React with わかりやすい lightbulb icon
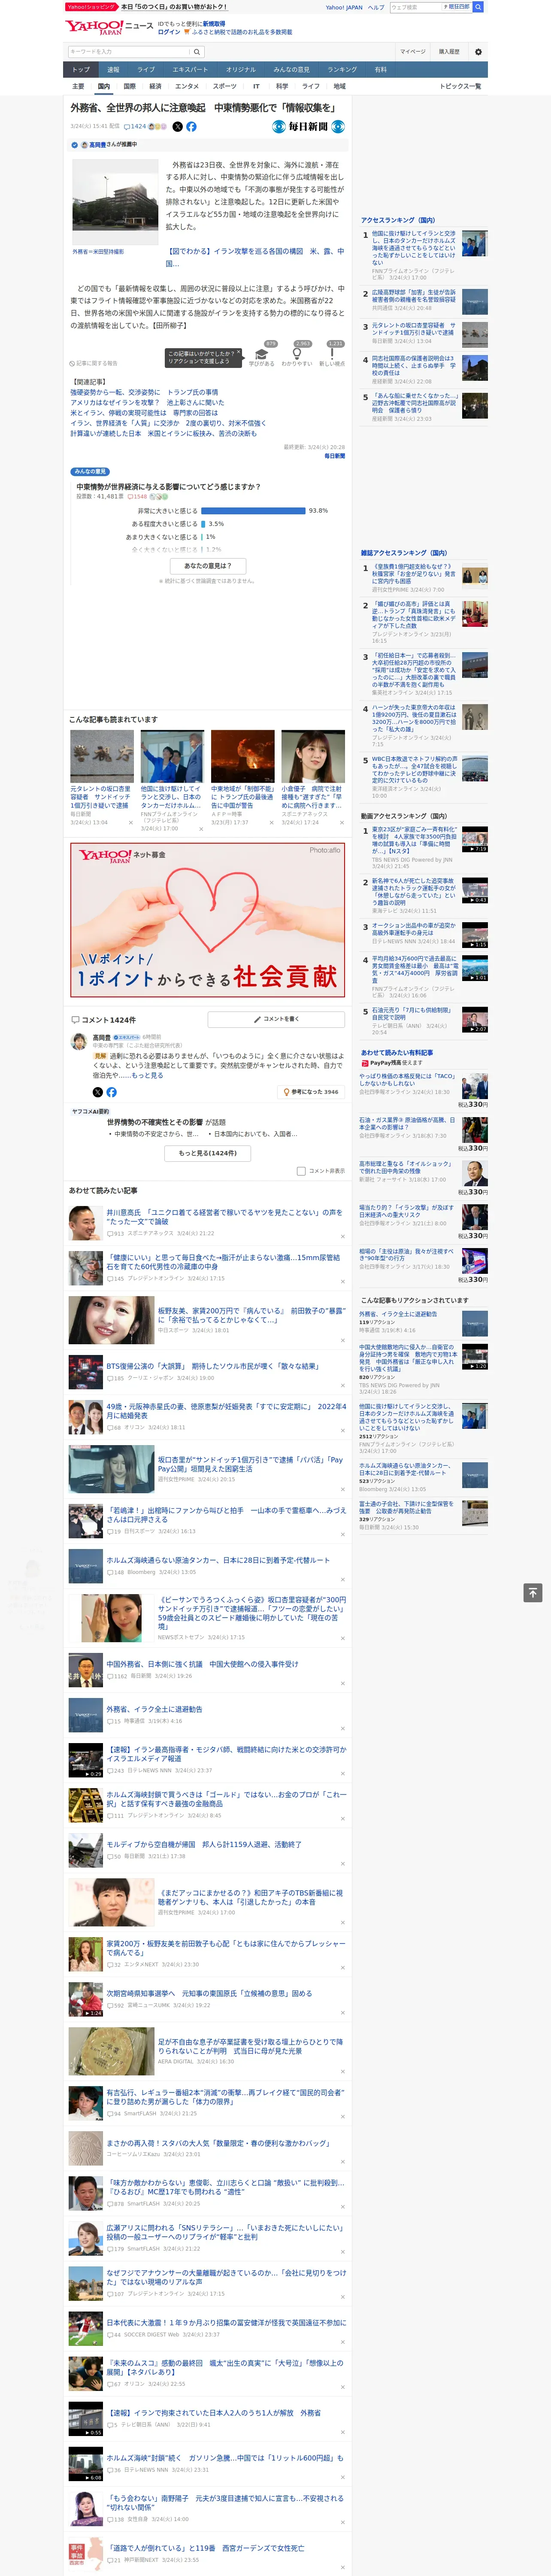The image size is (551, 2576). 297,354
